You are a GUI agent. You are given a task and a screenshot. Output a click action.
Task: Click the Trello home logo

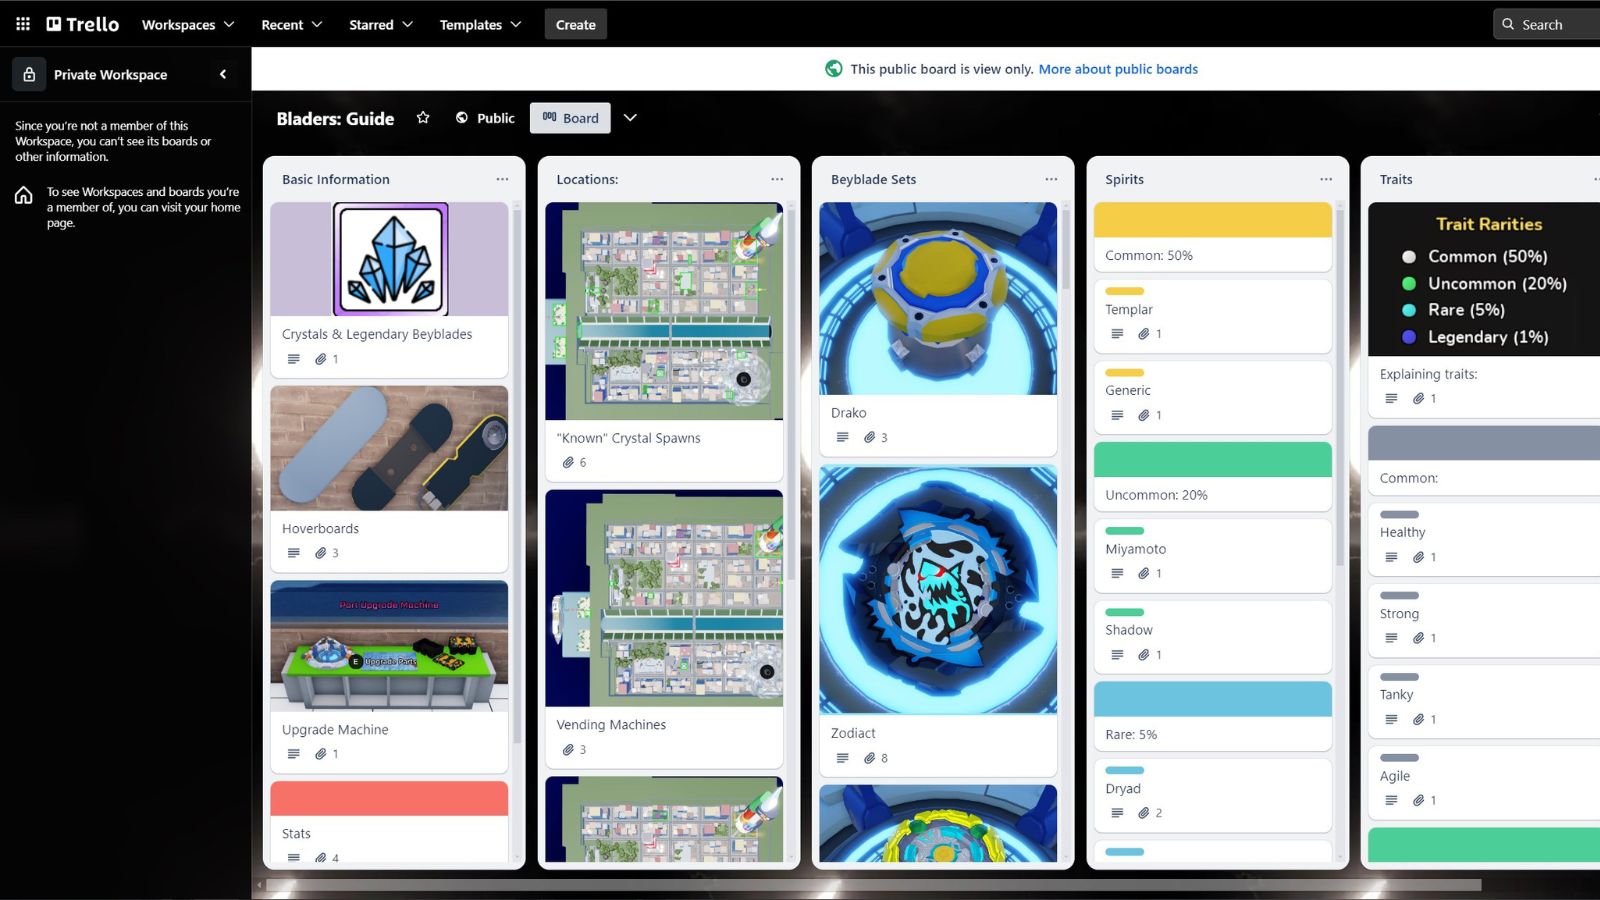coord(83,24)
